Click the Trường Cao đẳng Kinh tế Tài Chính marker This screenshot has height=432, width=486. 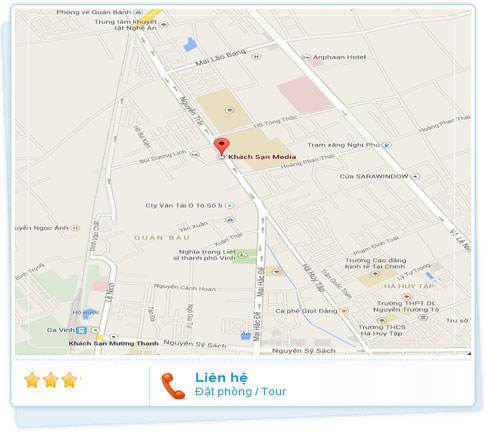pyautogui.click(x=375, y=274)
